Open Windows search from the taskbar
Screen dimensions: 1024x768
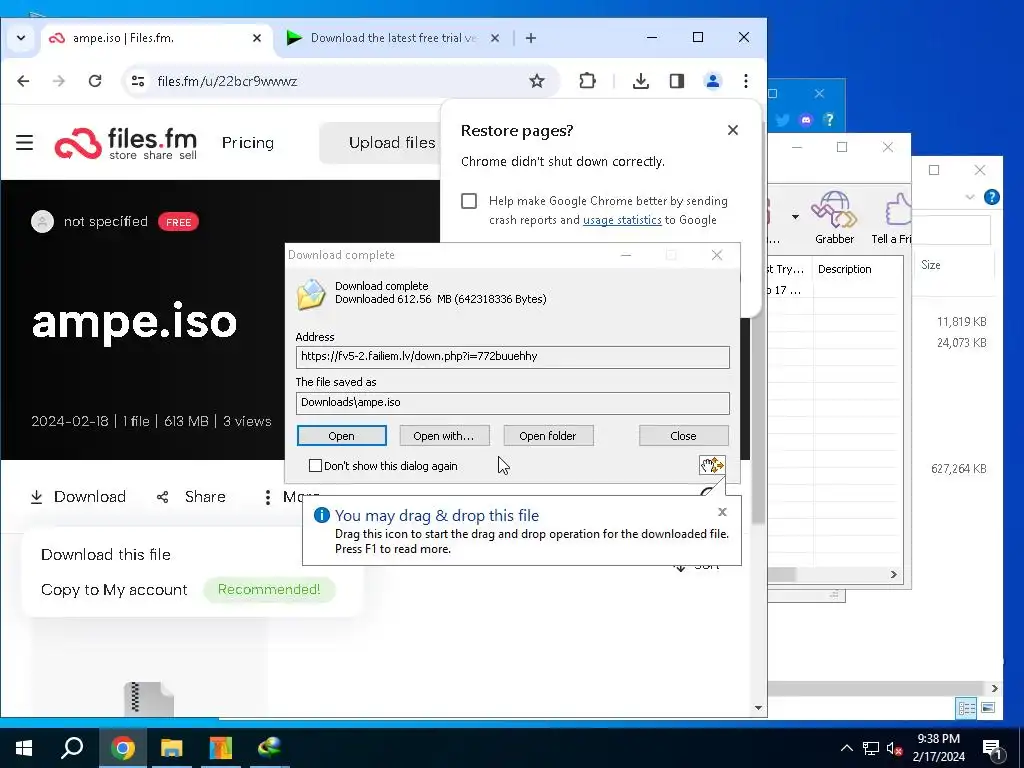(72, 748)
